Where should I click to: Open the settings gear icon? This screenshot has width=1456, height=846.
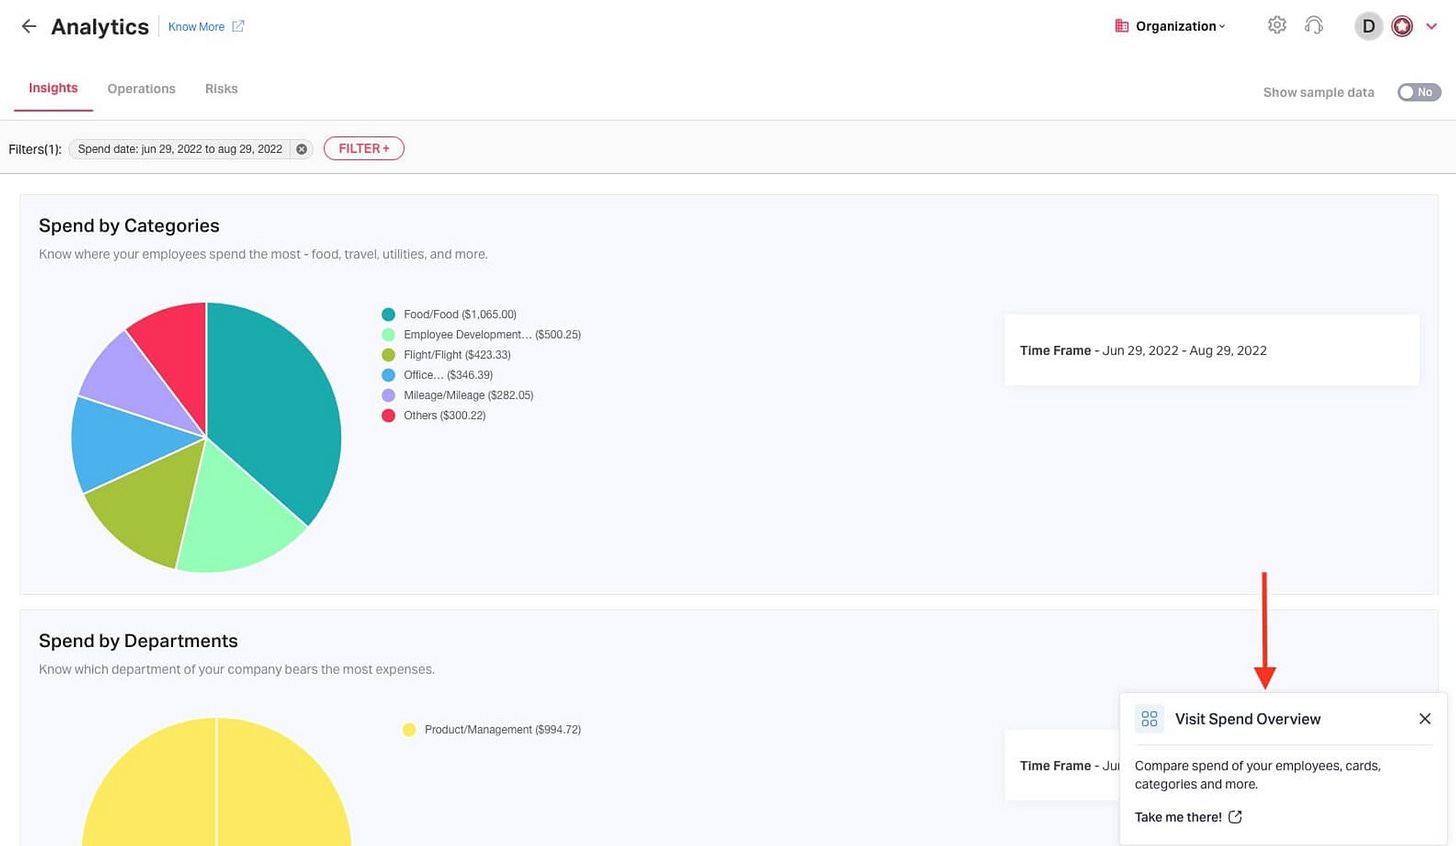[x=1277, y=26]
